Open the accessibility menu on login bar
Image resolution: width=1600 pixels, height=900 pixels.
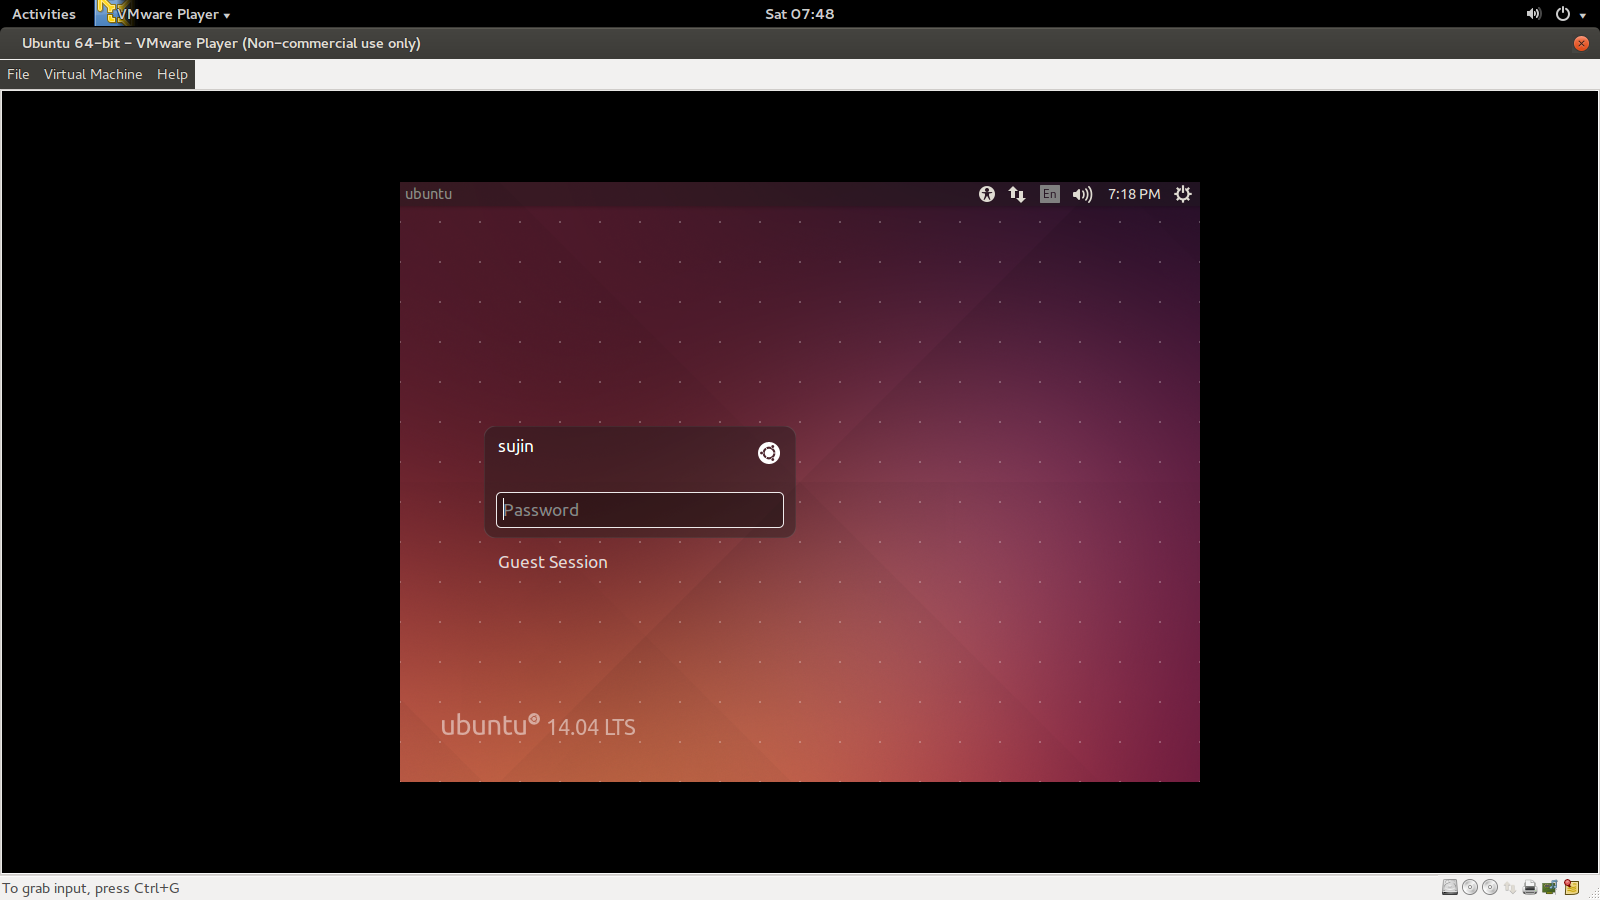[x=986, y=194]
